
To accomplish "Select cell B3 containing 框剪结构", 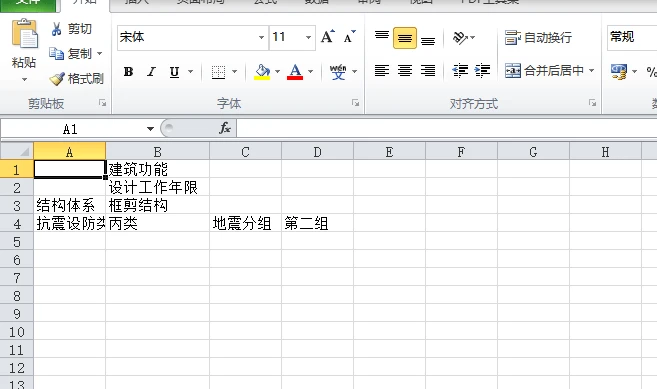I will click(158, 205).
